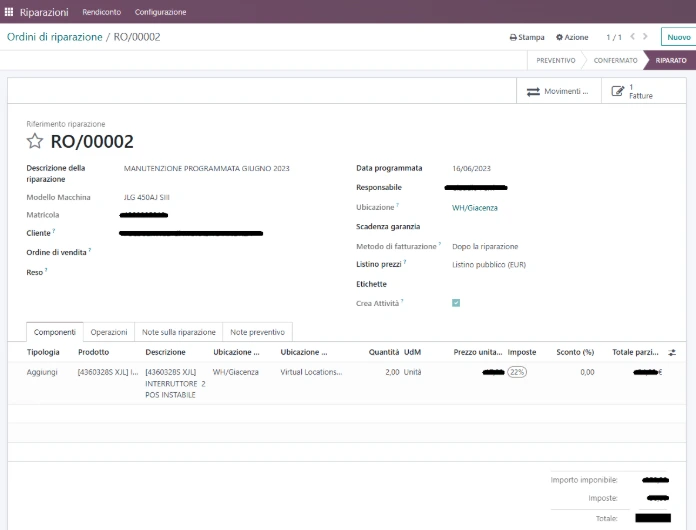Click Metodo di fatturazione Dopo la riparazione
Viewport: 696px width, 530px height.
485,246
